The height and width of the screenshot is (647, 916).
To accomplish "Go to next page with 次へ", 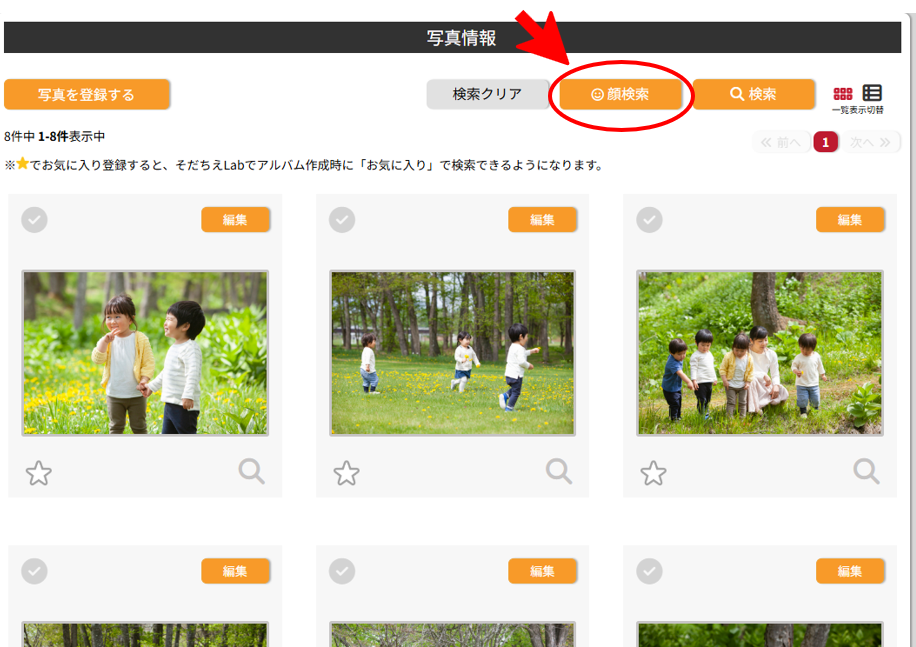I will 870,143.
